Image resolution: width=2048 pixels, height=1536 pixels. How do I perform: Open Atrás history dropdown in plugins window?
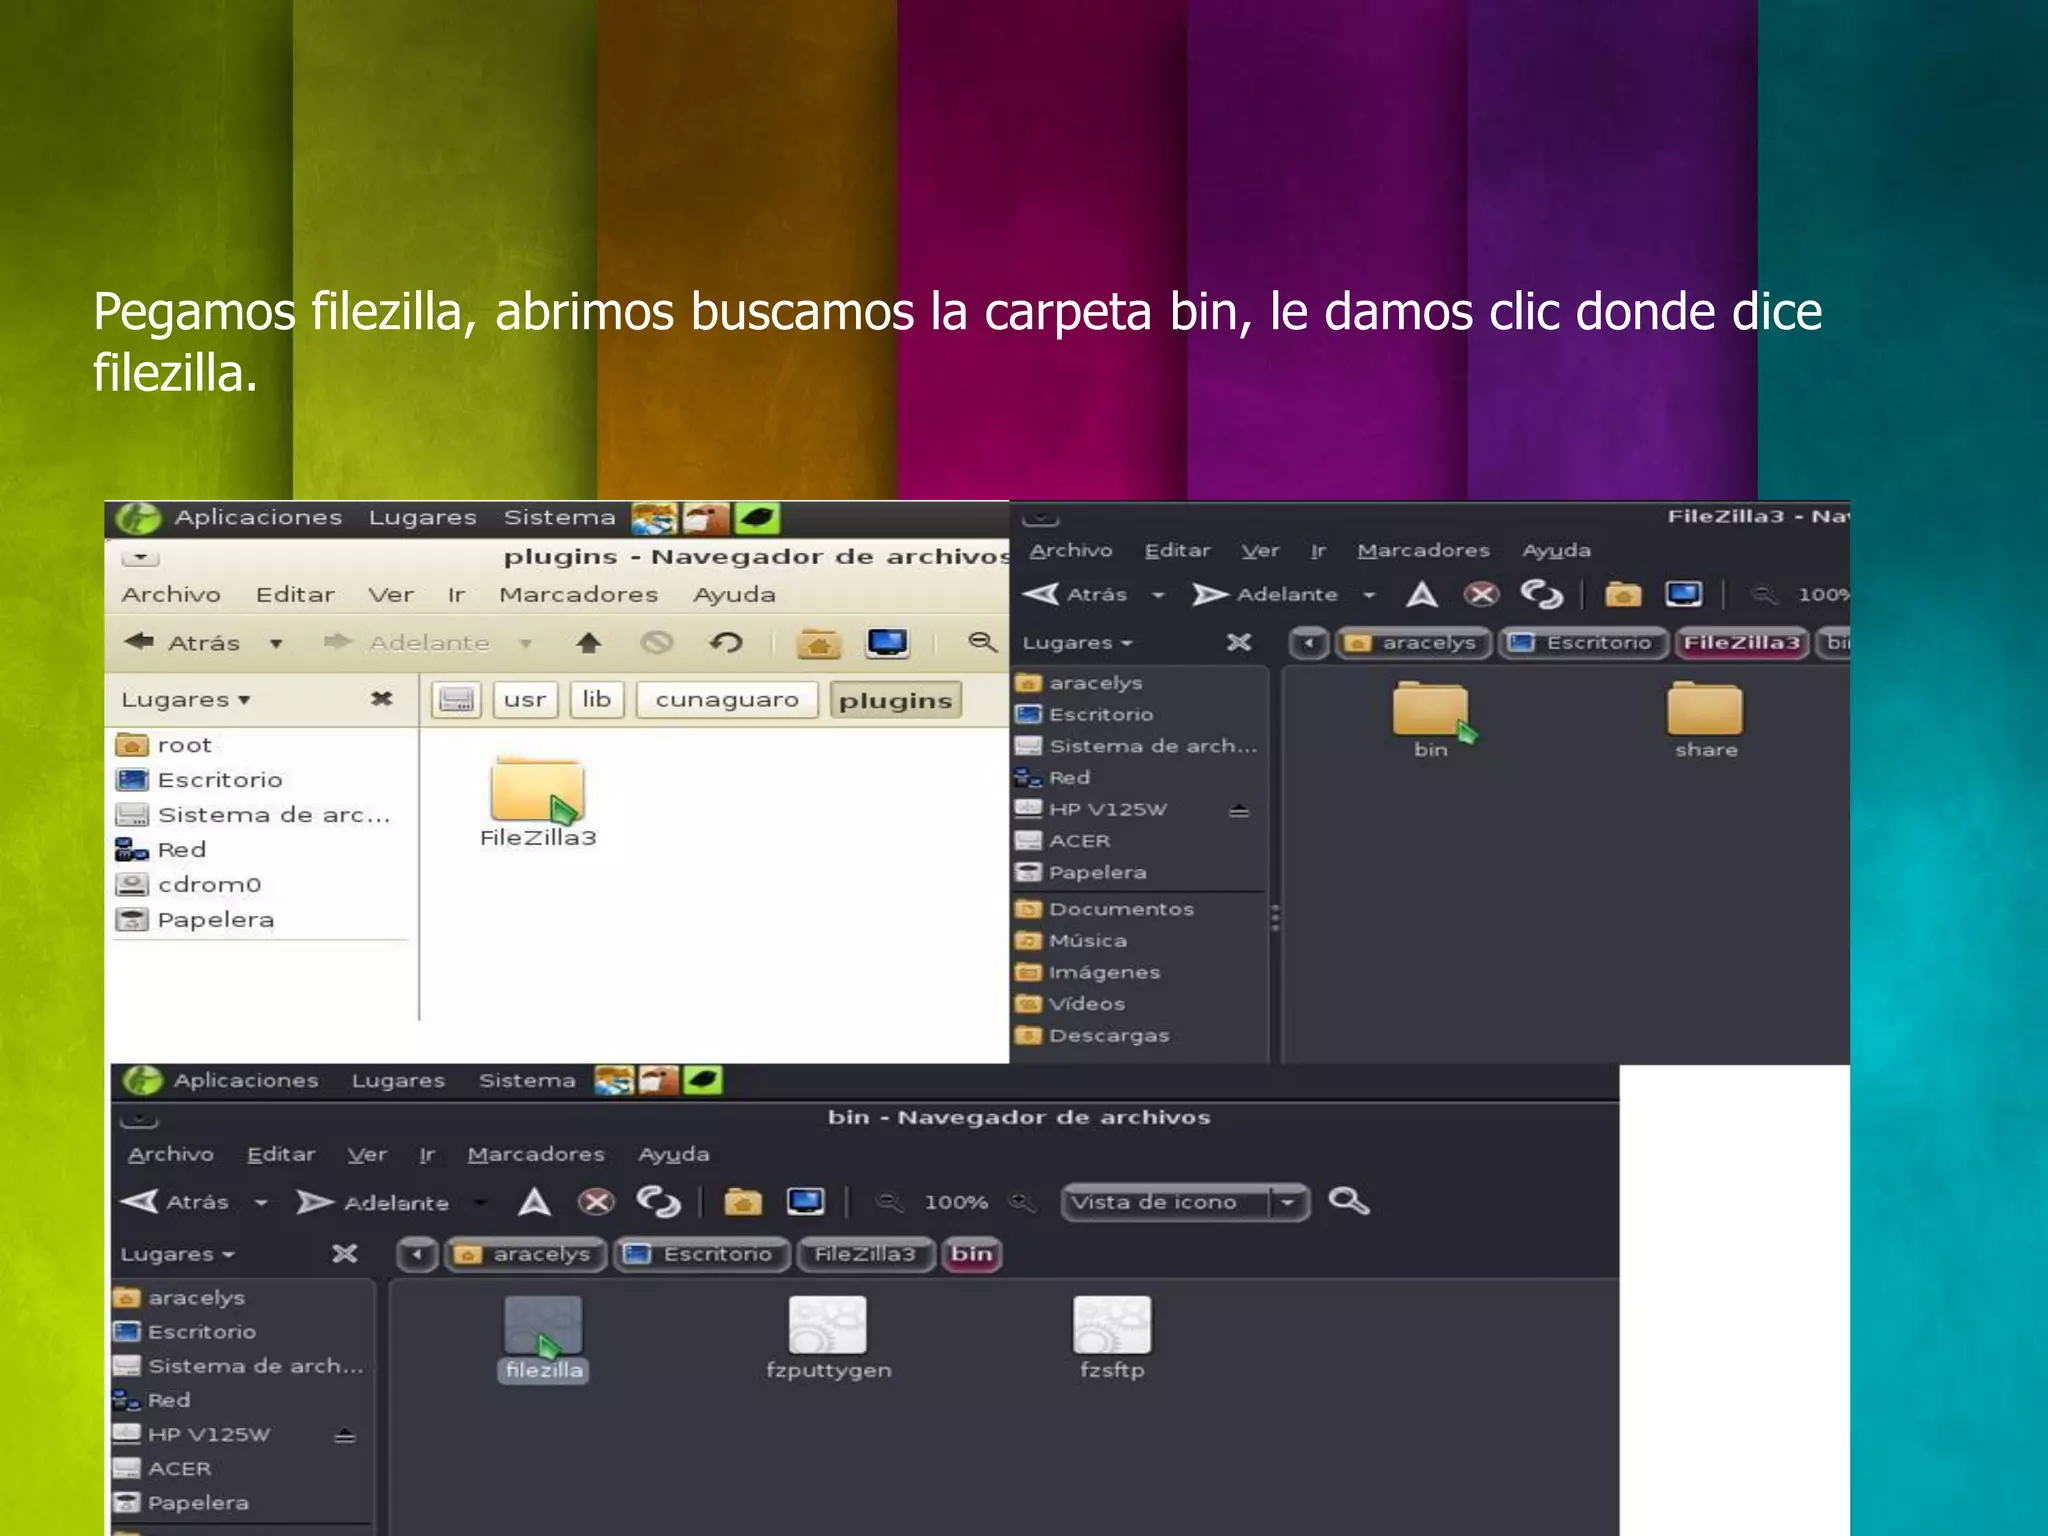point(276,644)
